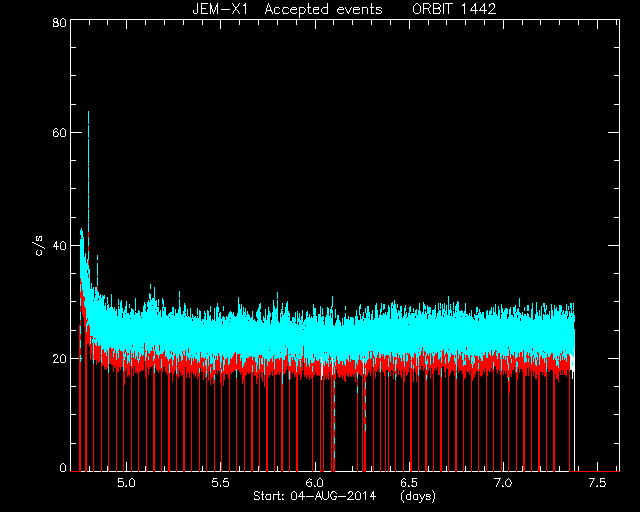Click the y-axis tick label 20
The image size is (640, 512).
[x=60, y=358]
